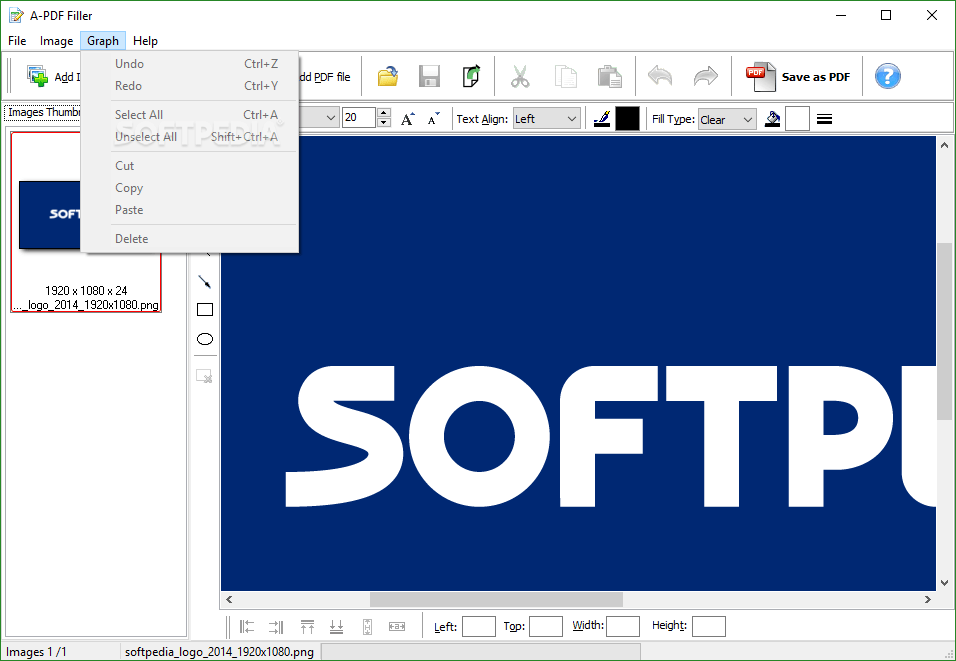This screenshot has width=956, height=661.
Task: Click the Width input field
Action: (x=623, y=626)
